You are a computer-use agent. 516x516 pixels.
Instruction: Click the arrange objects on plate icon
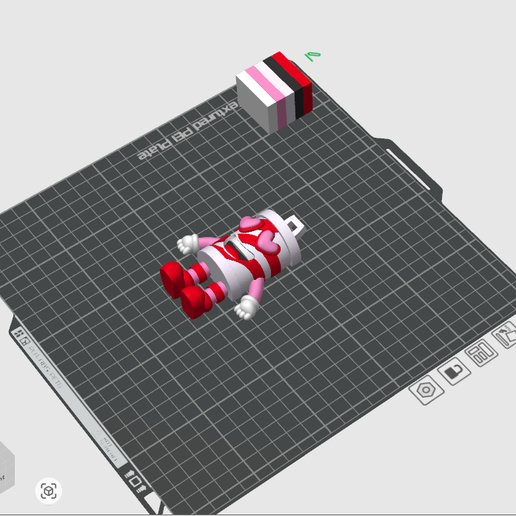coord(481,353)
